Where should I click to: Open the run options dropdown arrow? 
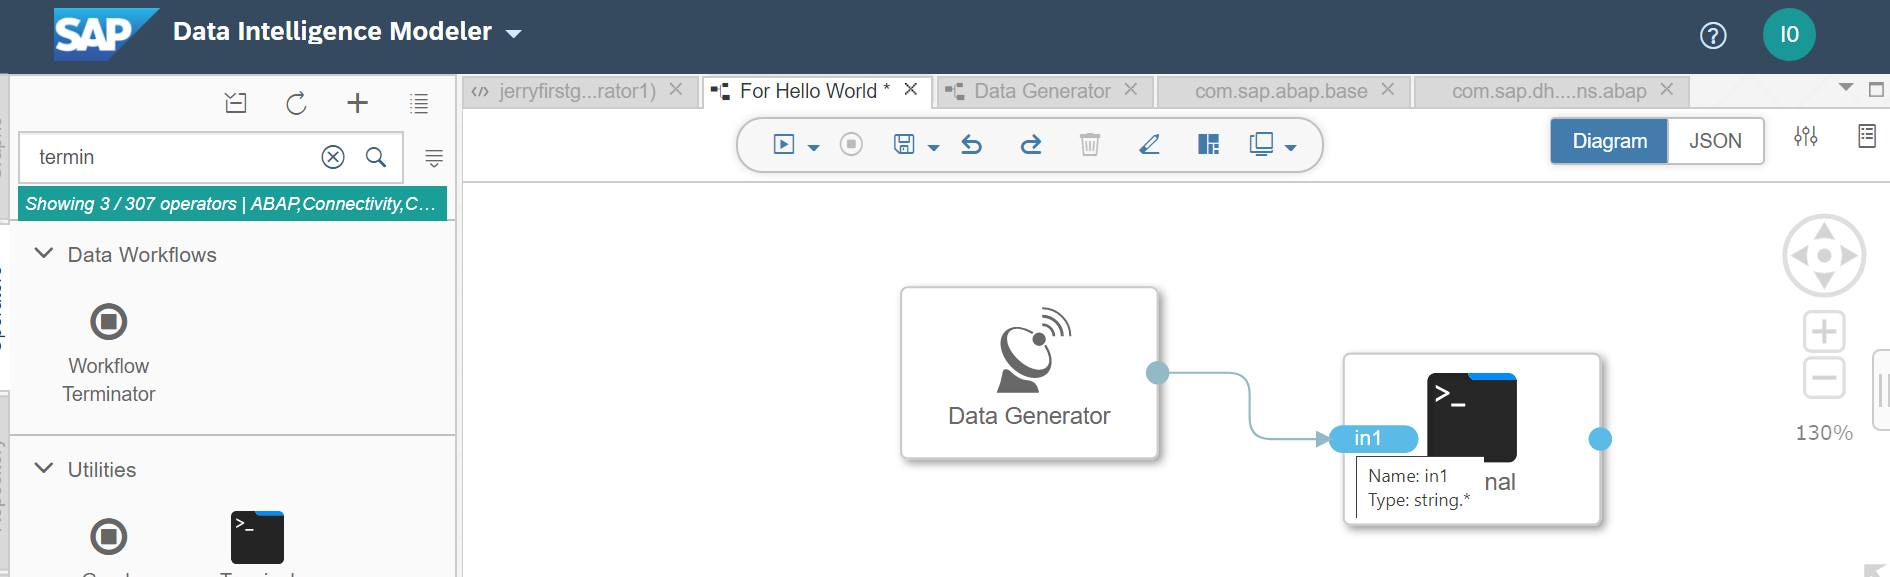pyautogui.click(x=814, y=148)
